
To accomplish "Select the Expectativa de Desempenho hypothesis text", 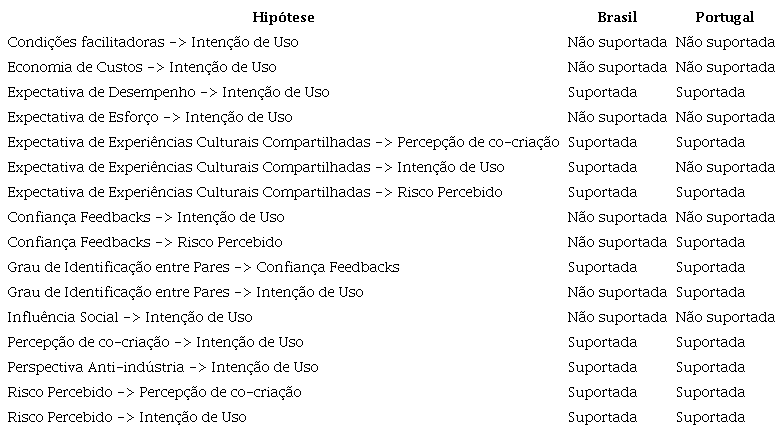I will pyautogui.click(x=168, y=92).
